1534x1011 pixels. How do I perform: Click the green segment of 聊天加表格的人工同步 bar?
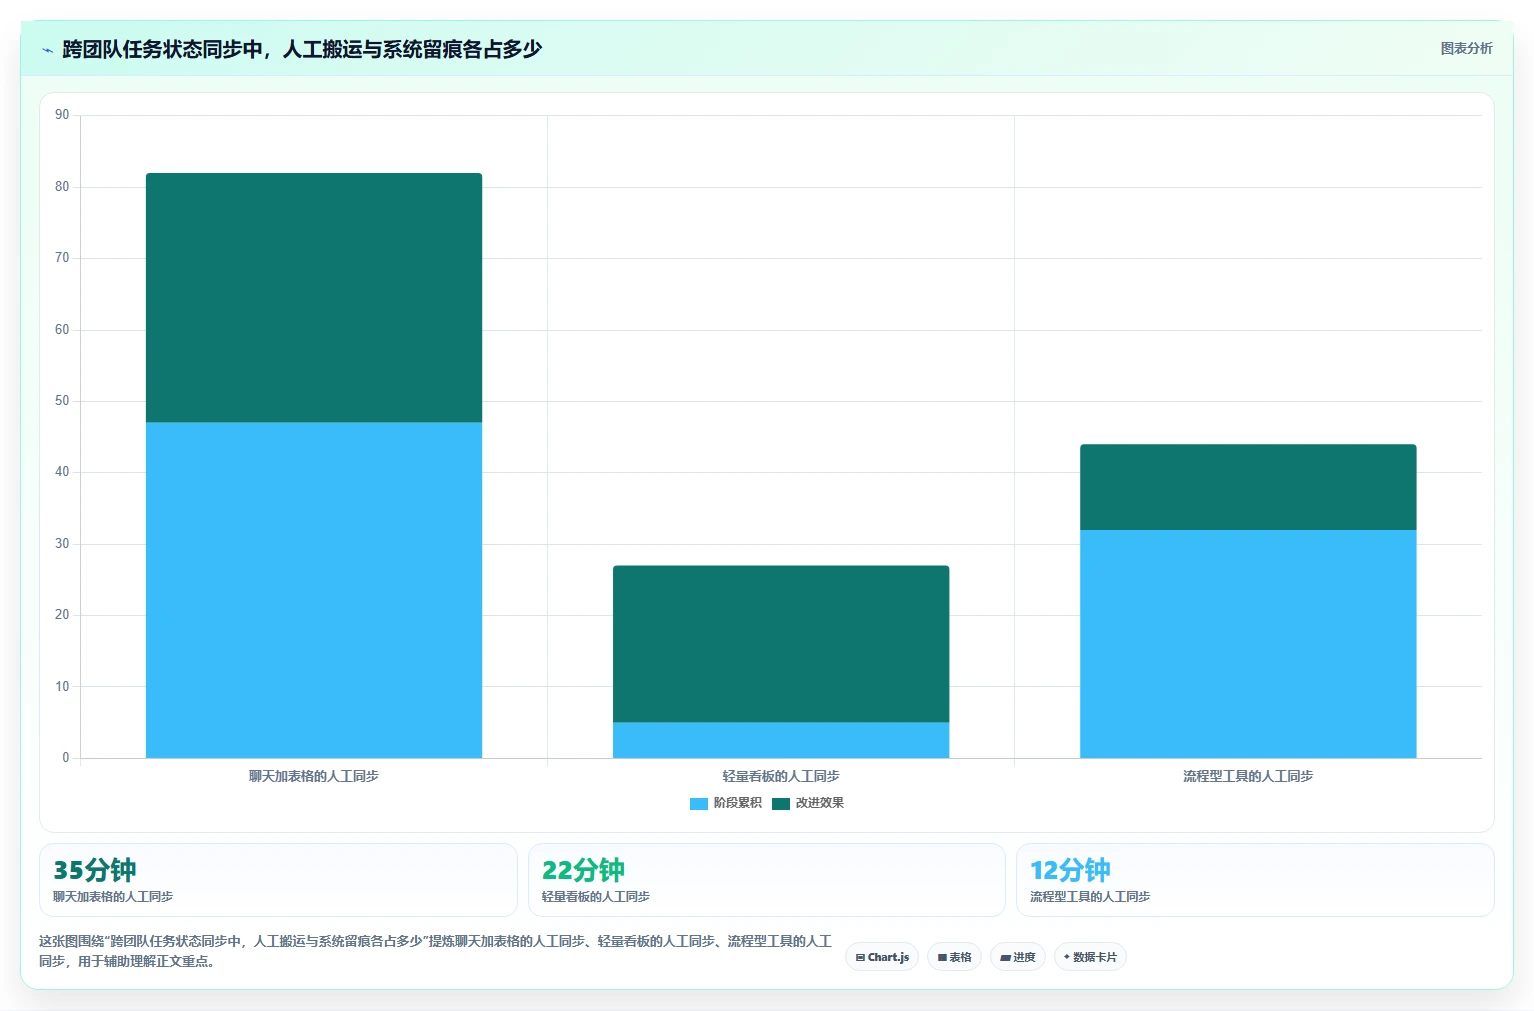click(314, 298)
